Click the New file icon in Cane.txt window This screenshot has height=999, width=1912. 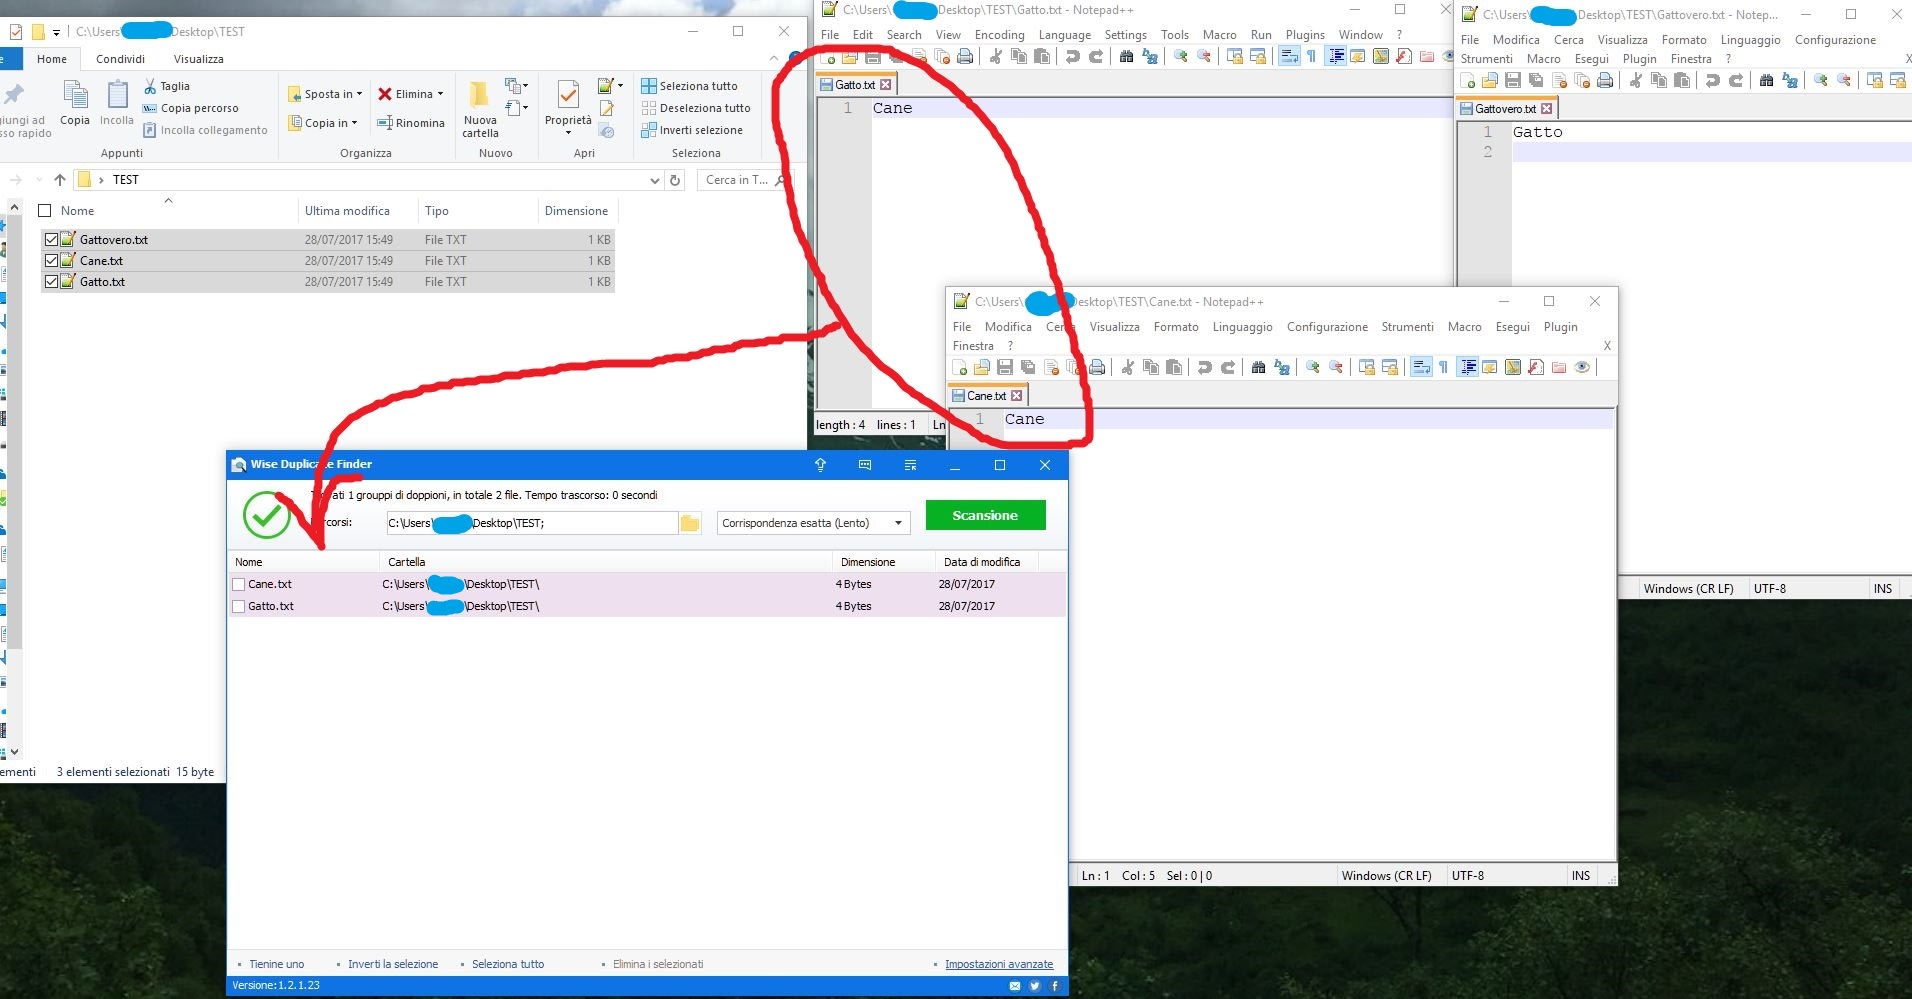(x=960, y=367)
